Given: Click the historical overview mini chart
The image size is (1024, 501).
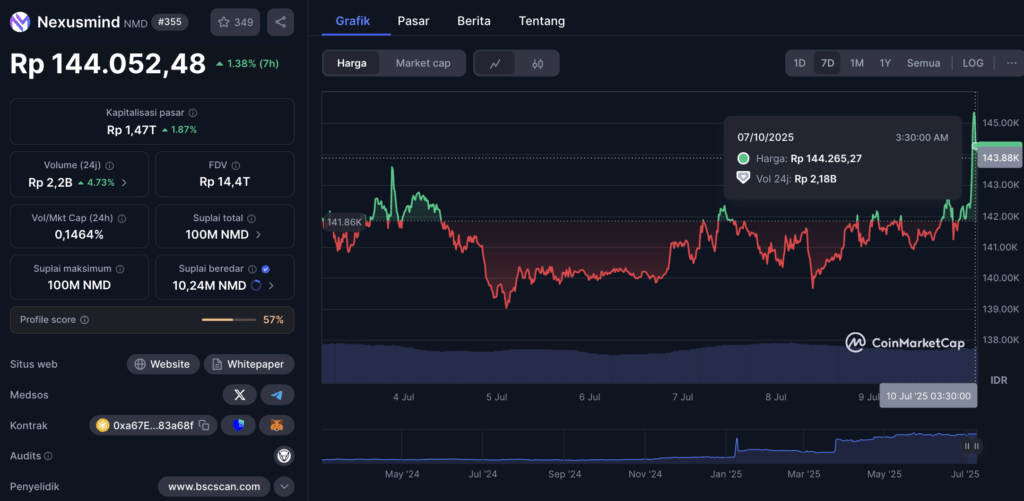Looking at the screenshot, I should pos(650,446).
